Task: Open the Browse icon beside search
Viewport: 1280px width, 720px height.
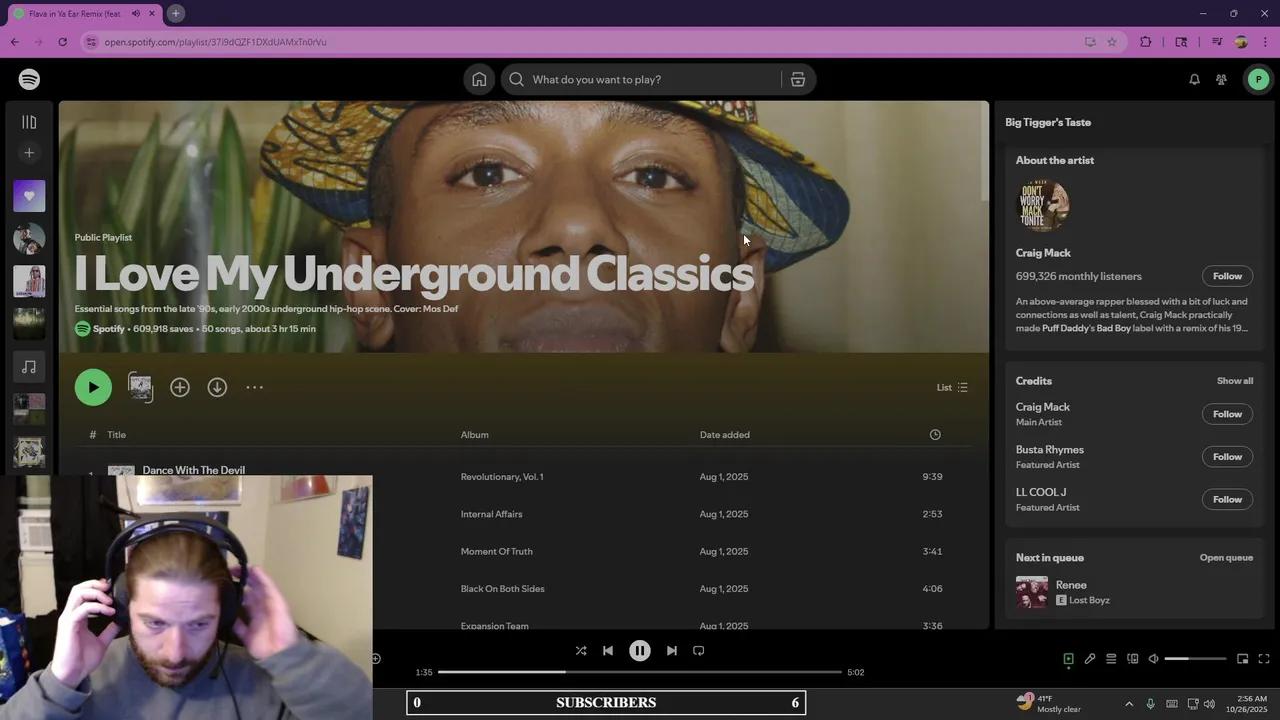Action: point(798,79)
